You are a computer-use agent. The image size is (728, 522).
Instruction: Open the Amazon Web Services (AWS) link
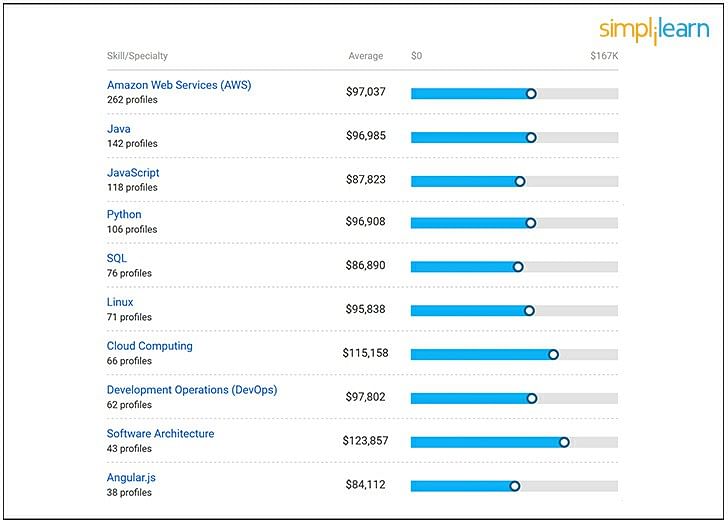point(179,85)
